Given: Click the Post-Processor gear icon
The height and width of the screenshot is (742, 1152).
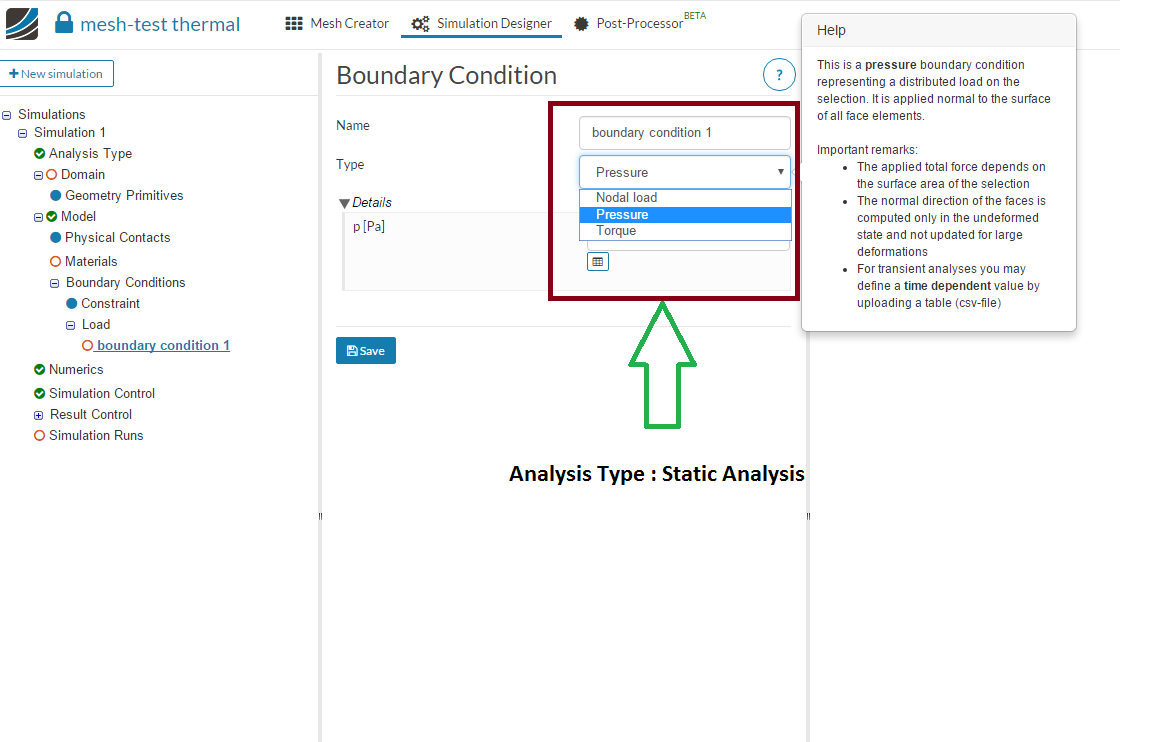Looking at the screenshot, I should point(581,23).
